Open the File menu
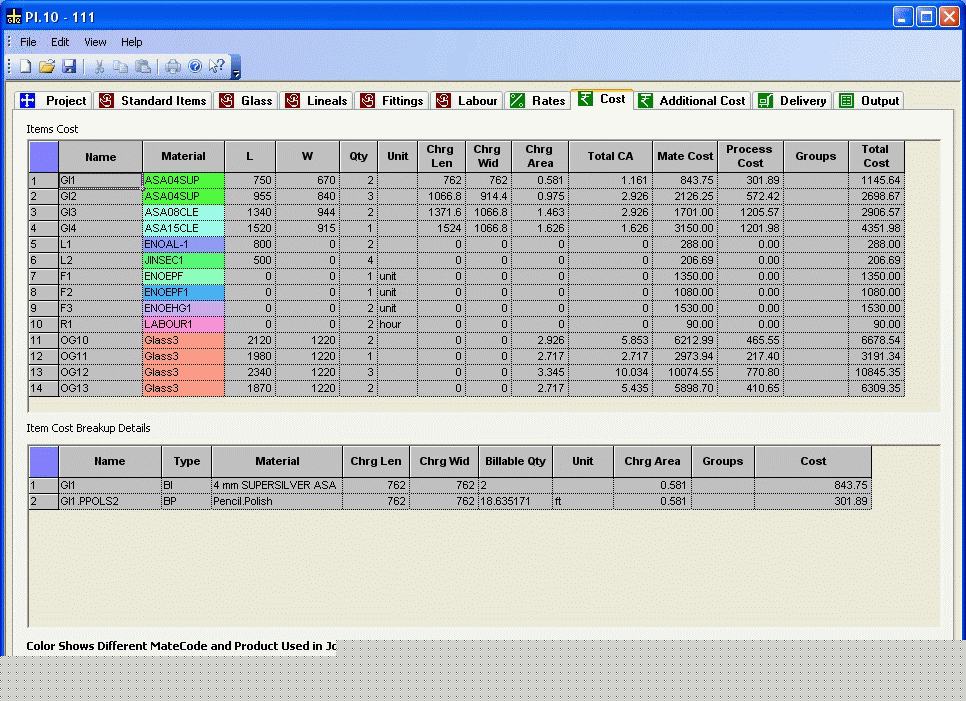The height and width of the screenshot is (701, 966). click(x=28, y=42)
